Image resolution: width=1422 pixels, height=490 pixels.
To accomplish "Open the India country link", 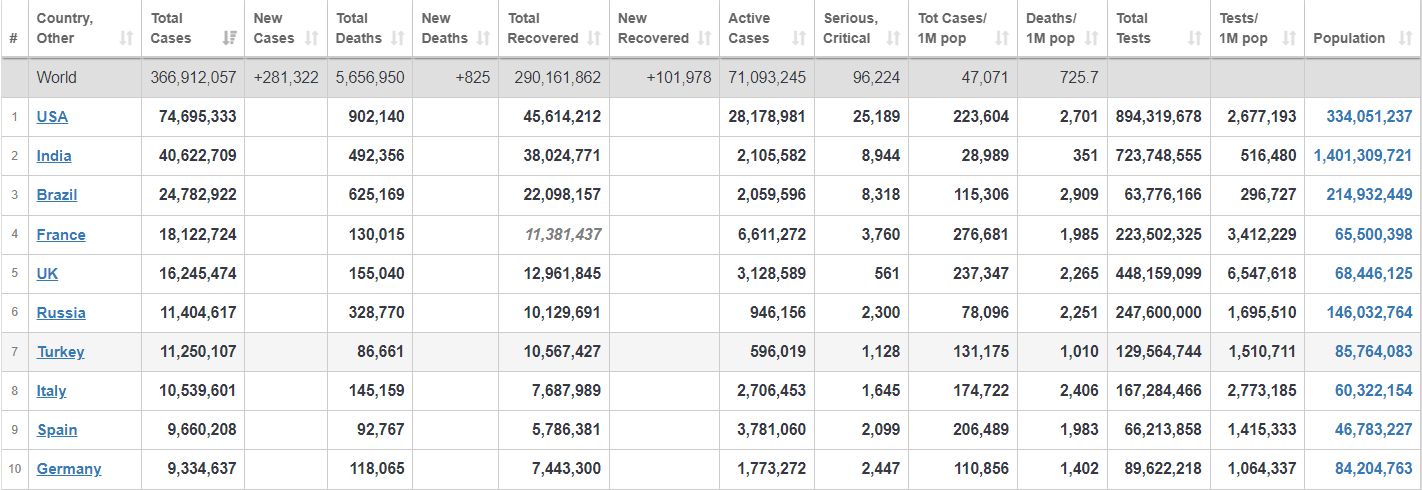I will click(54, 156).
